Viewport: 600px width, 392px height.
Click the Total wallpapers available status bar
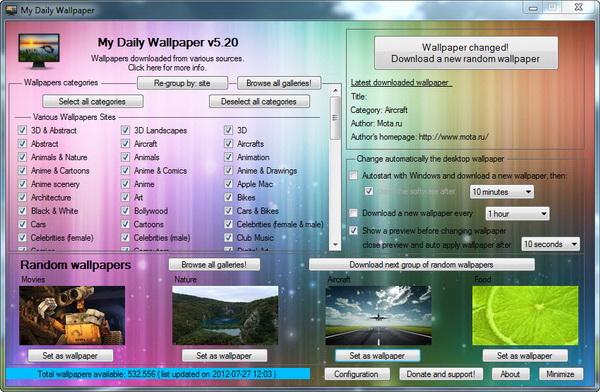click(x=158, y=374)
